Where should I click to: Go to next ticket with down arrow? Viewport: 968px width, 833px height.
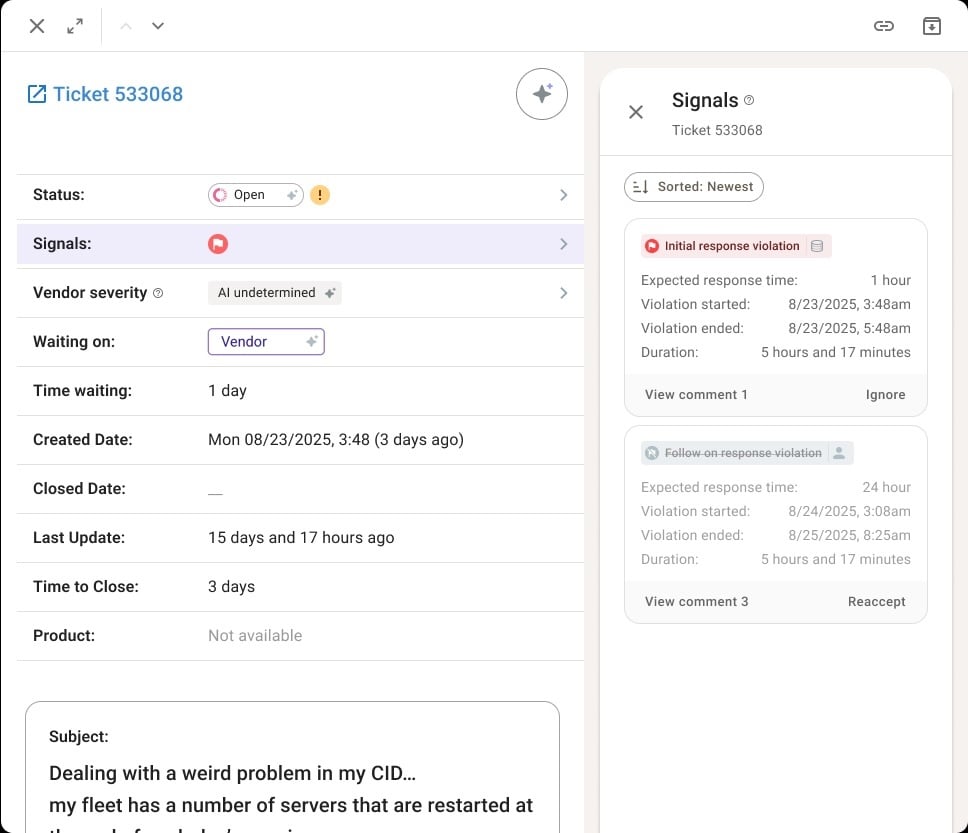[158, 26]
